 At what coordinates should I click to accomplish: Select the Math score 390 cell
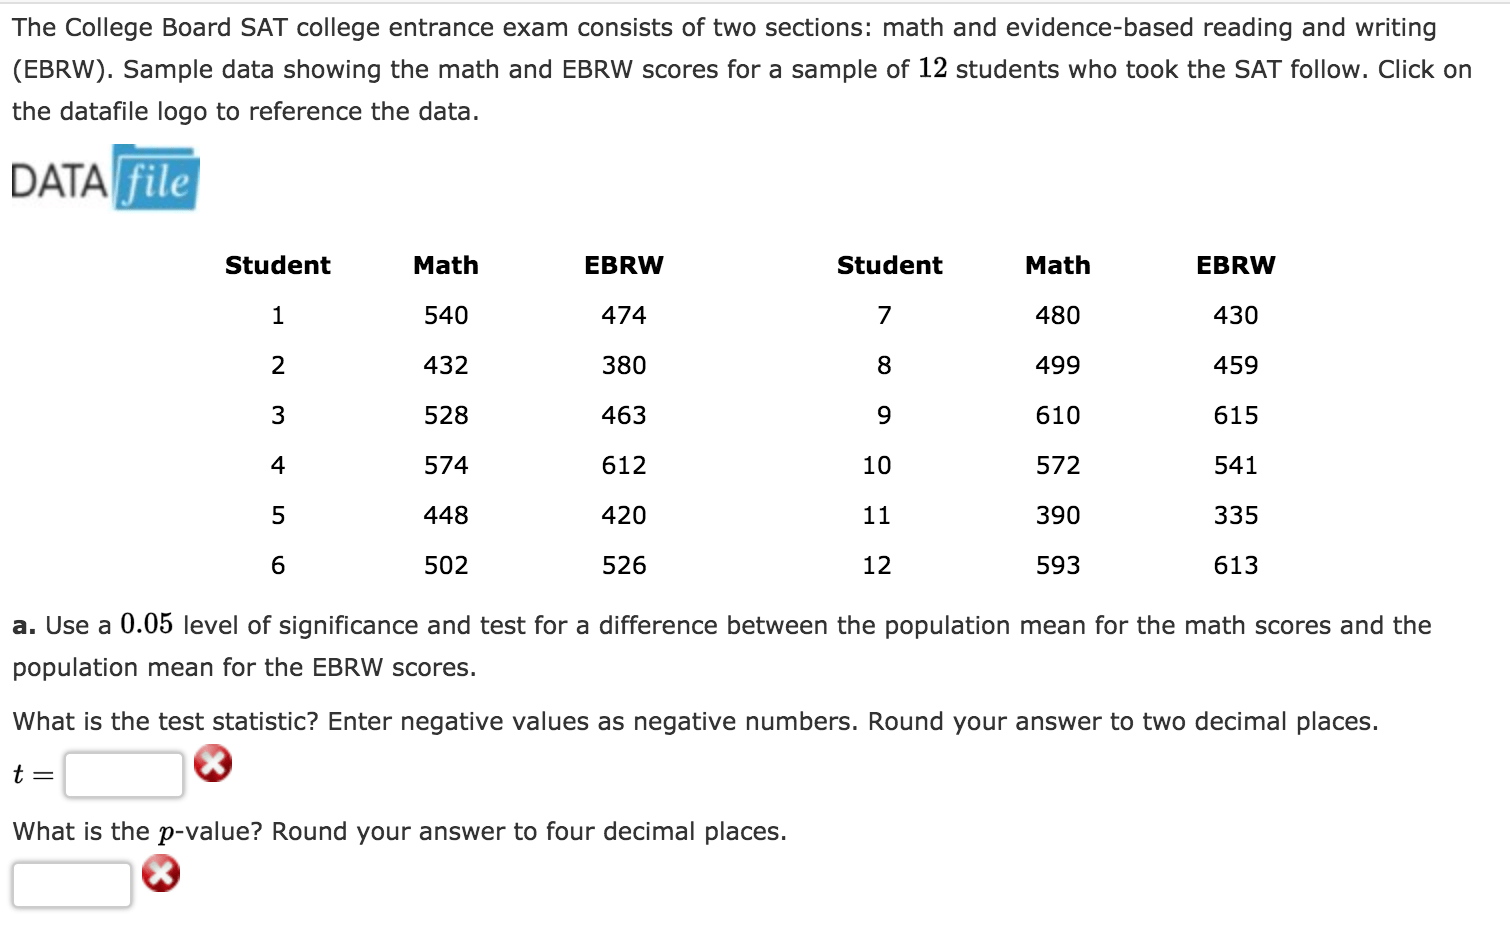pyautogui.click(x=1058, y=516)
